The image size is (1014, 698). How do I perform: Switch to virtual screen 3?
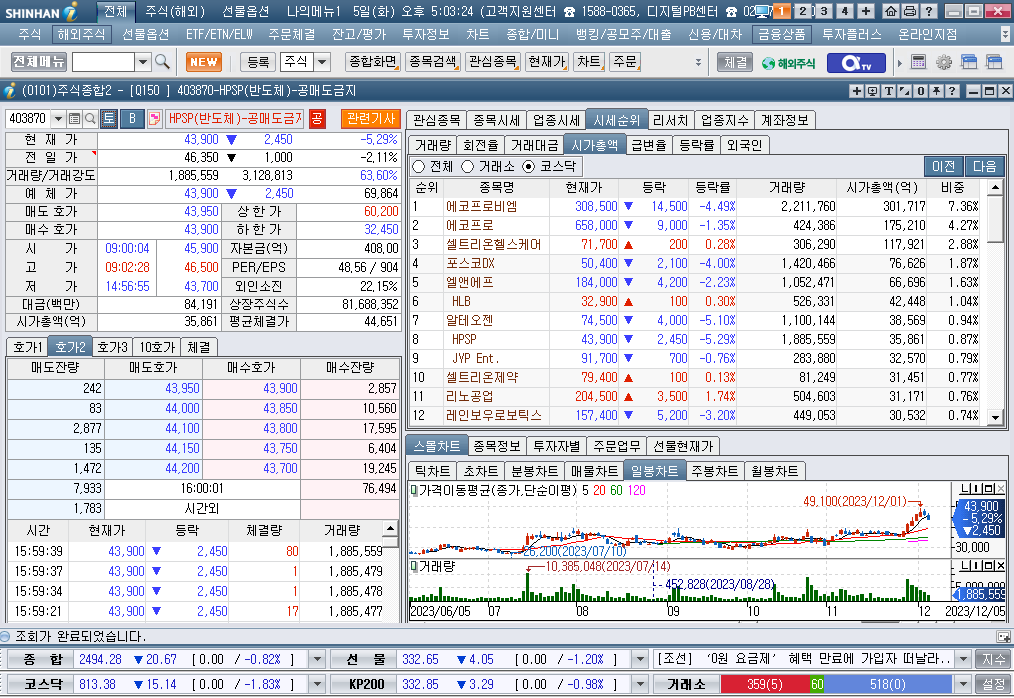[823, 11]
